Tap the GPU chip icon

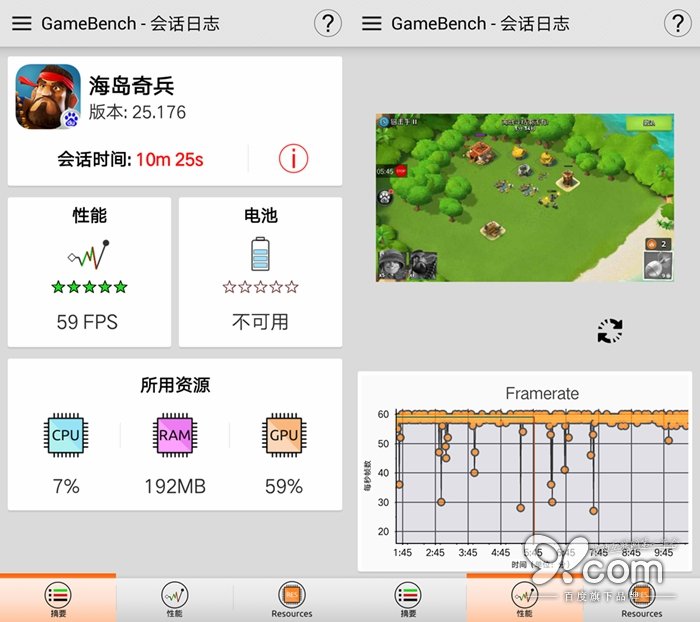(x=283, y=435)
